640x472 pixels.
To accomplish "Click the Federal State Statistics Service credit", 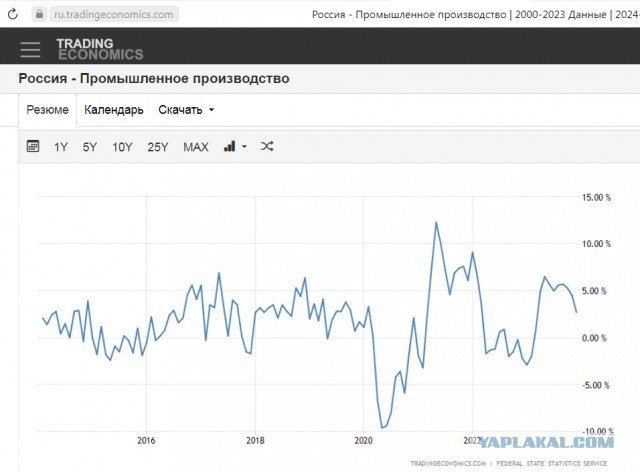I will 551,463.
